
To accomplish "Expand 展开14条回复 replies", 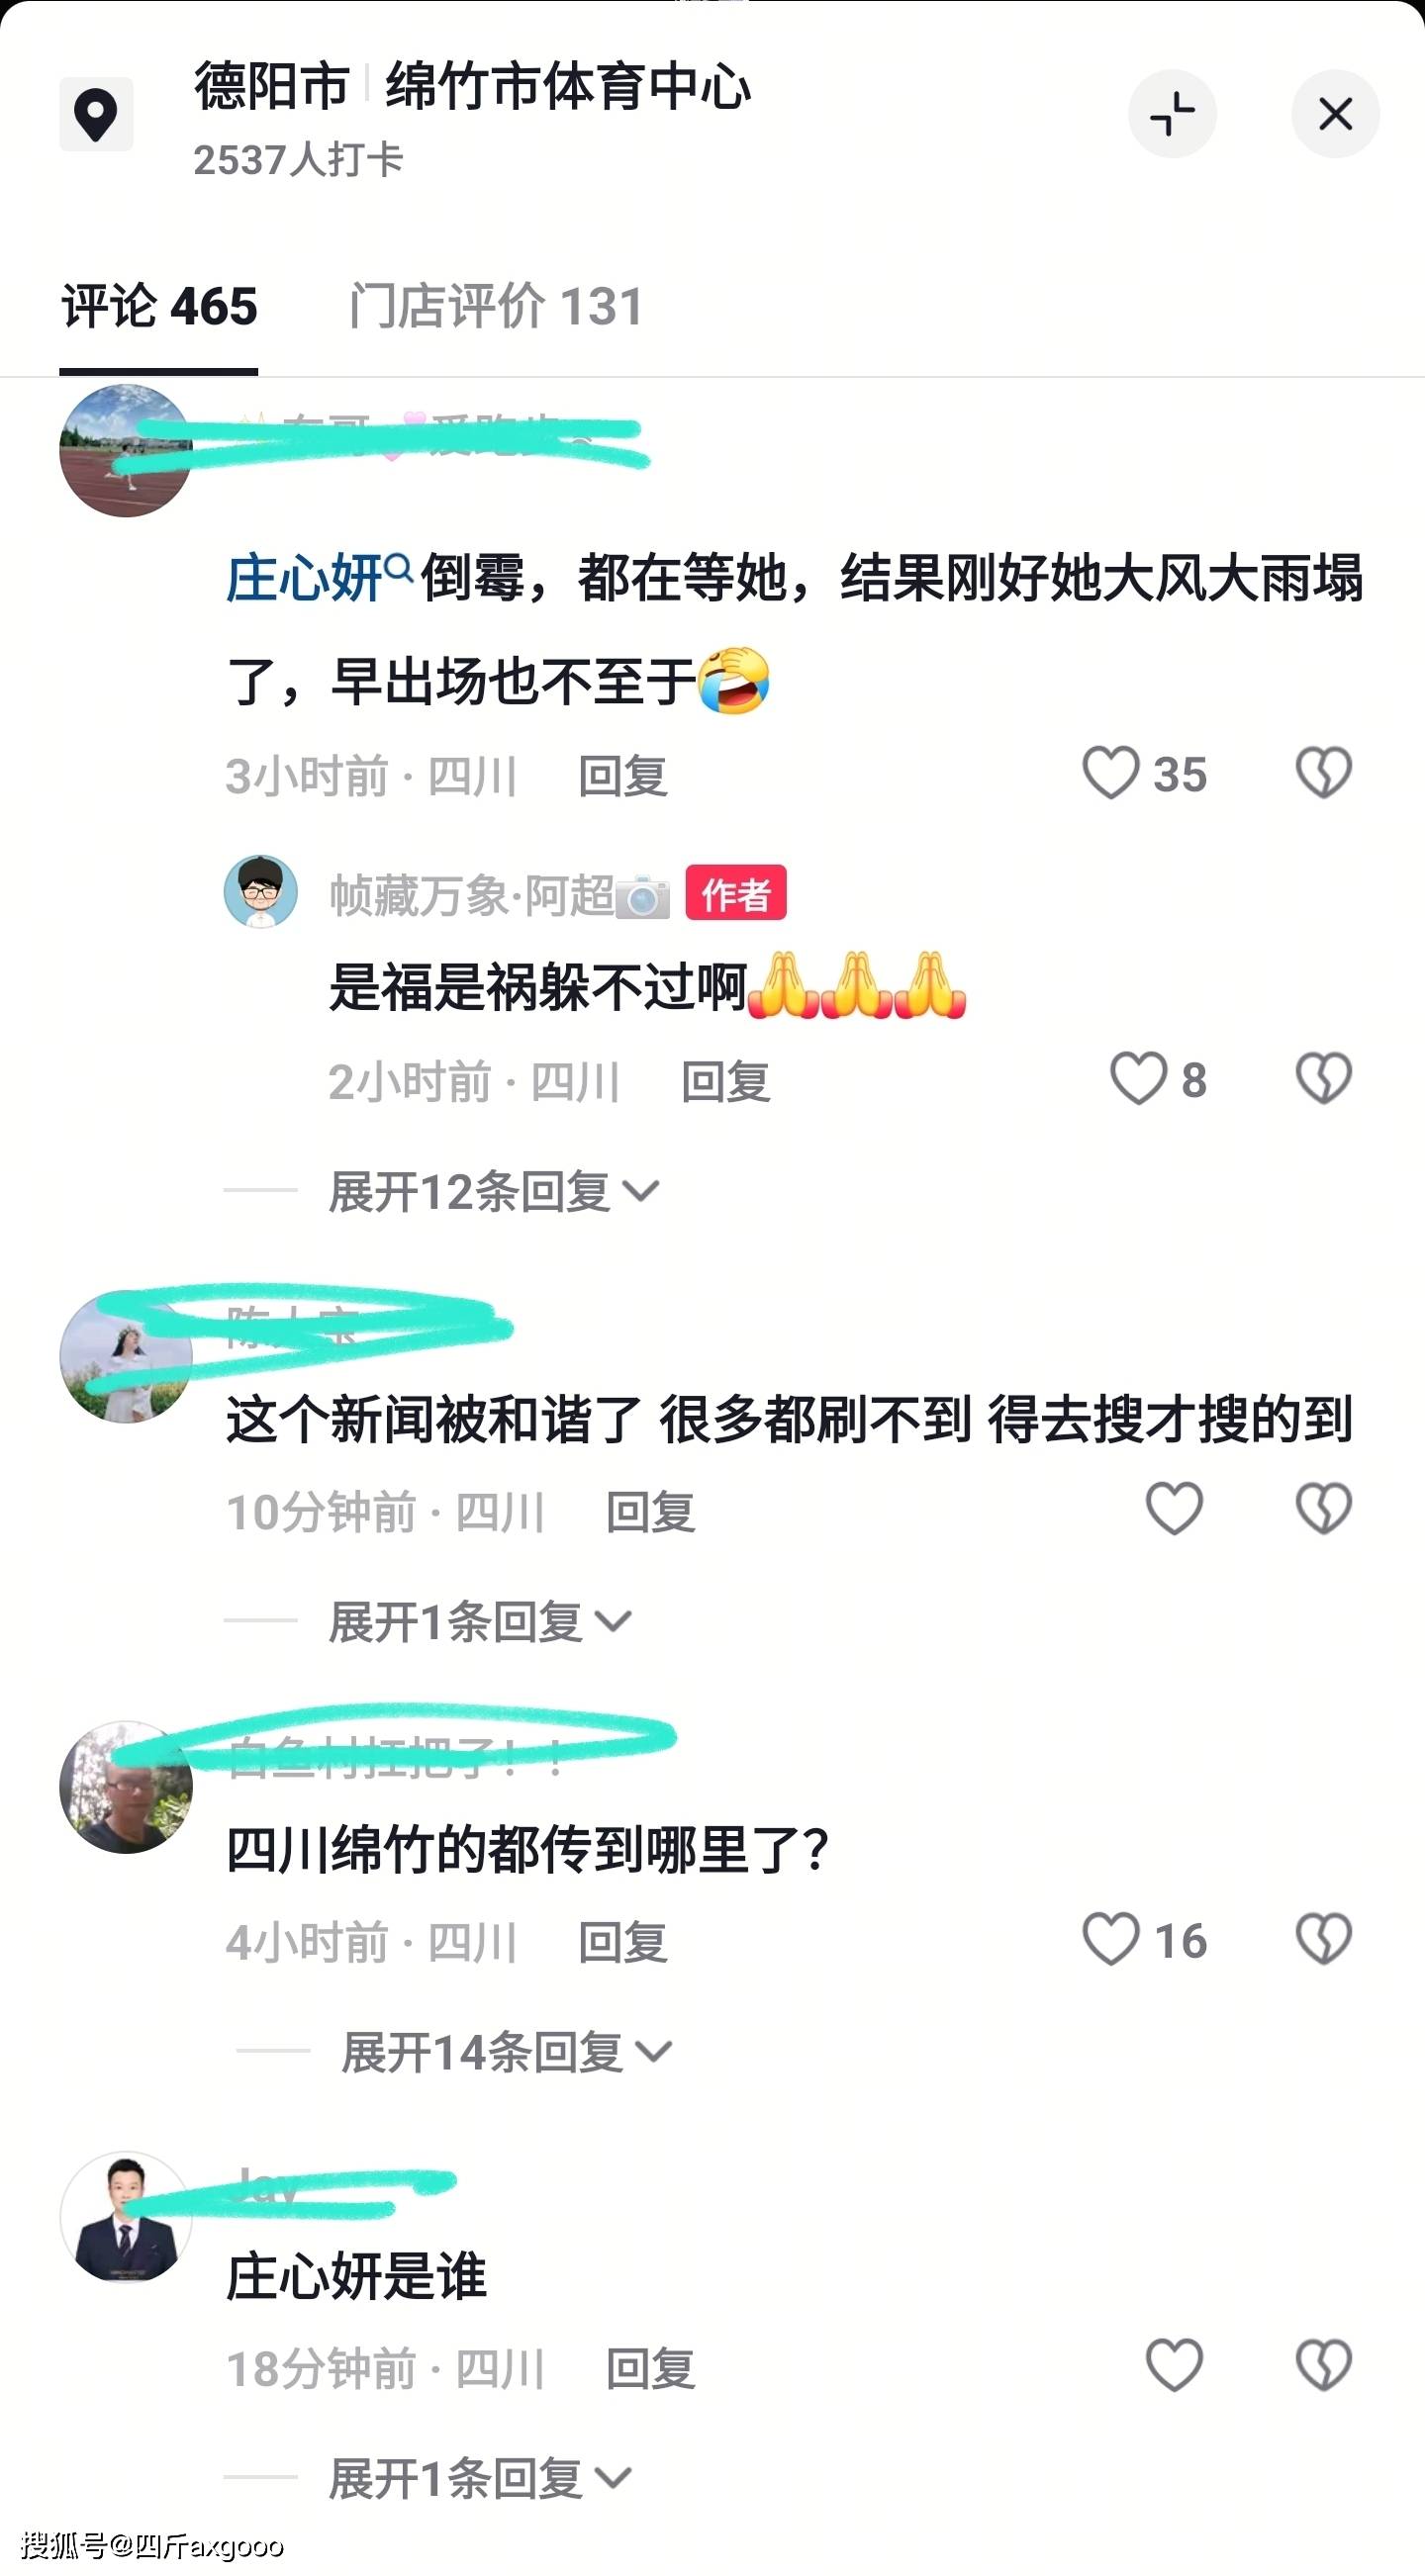I will click(507, 2052).
